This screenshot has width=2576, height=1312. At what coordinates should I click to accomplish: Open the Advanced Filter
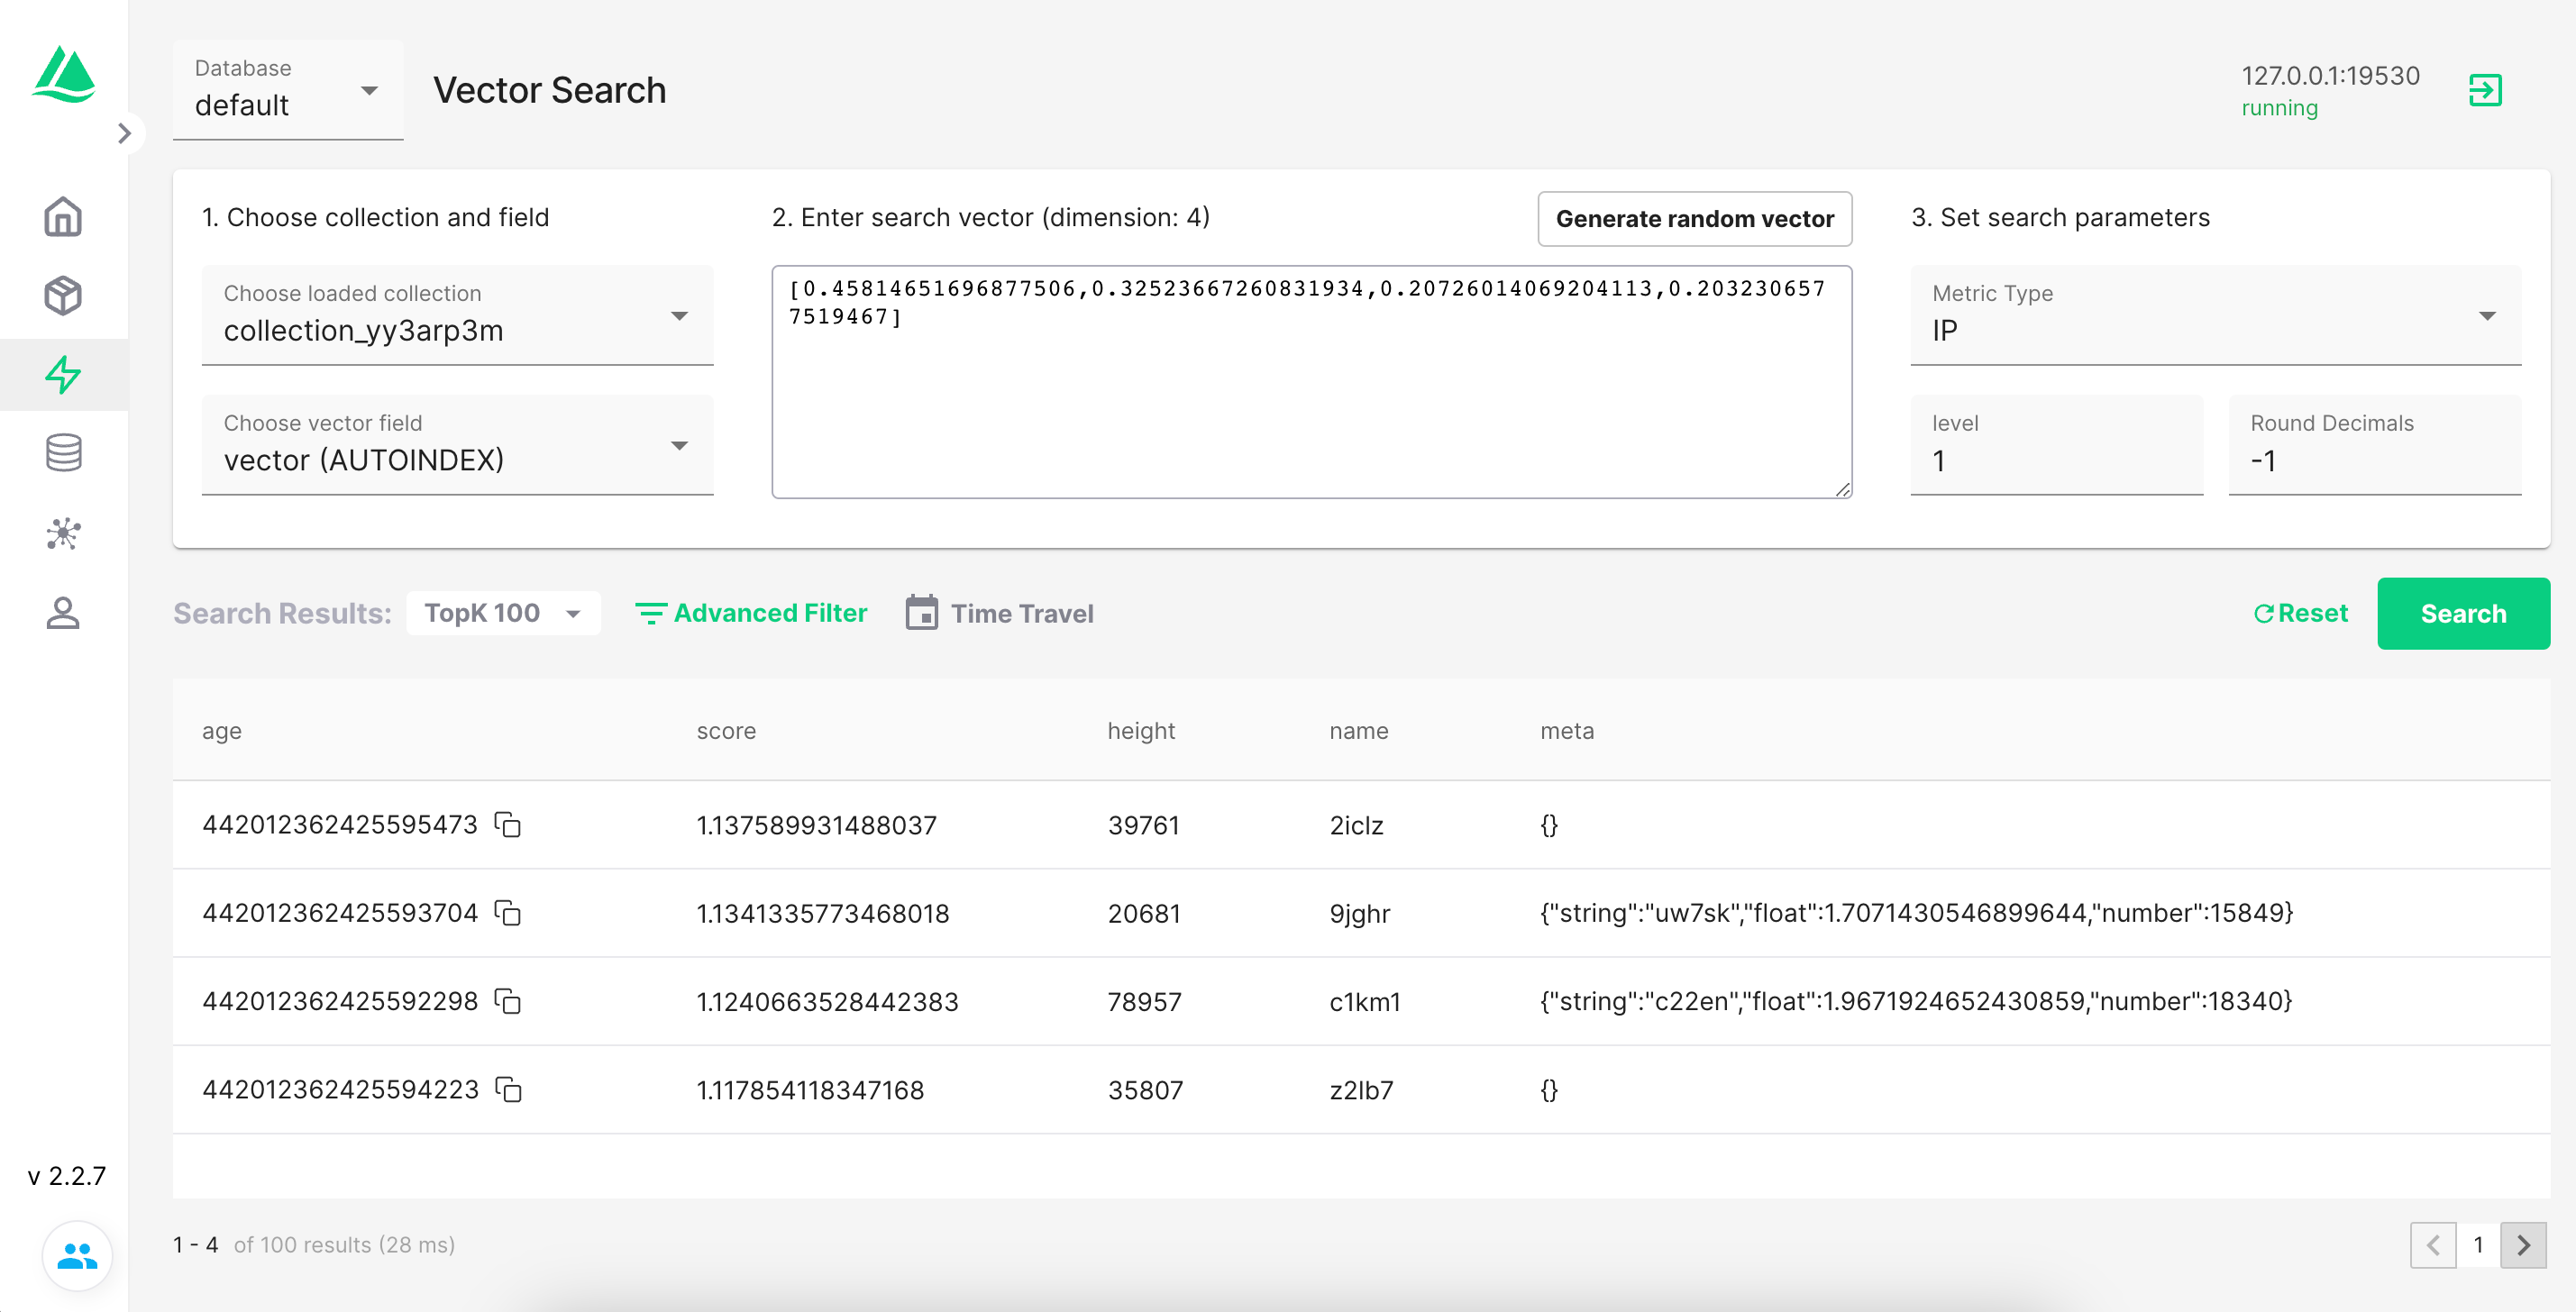(x=751, y=613)
